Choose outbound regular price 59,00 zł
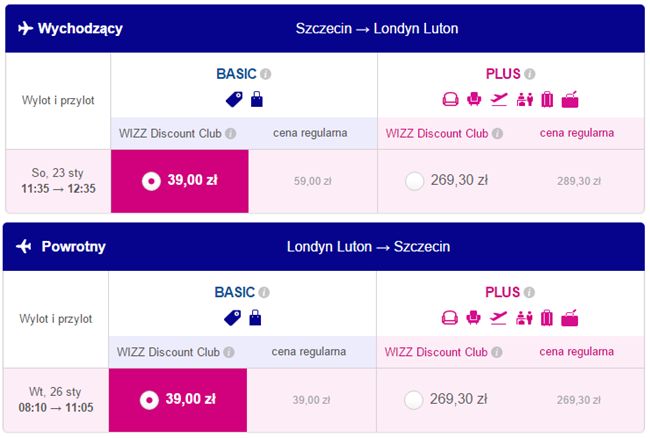650x438 pixels. (x=313, y=181)
